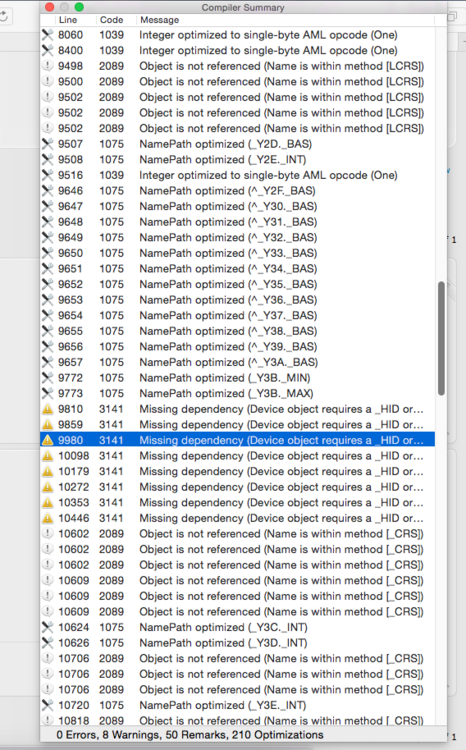Click the optimization icon on line 9772 row
Image resolution: width=466 pixels, height=750 pixels.
47,378
